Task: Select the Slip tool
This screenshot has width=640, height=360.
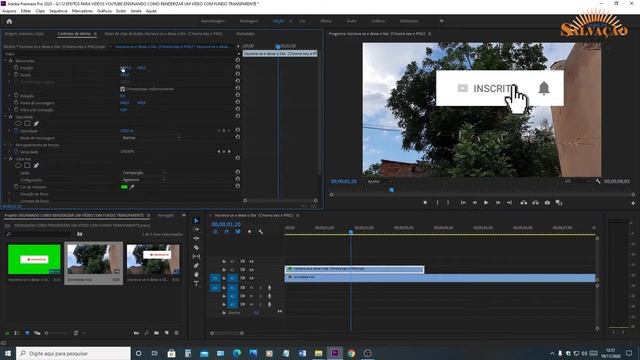Action: coord(196,256)
